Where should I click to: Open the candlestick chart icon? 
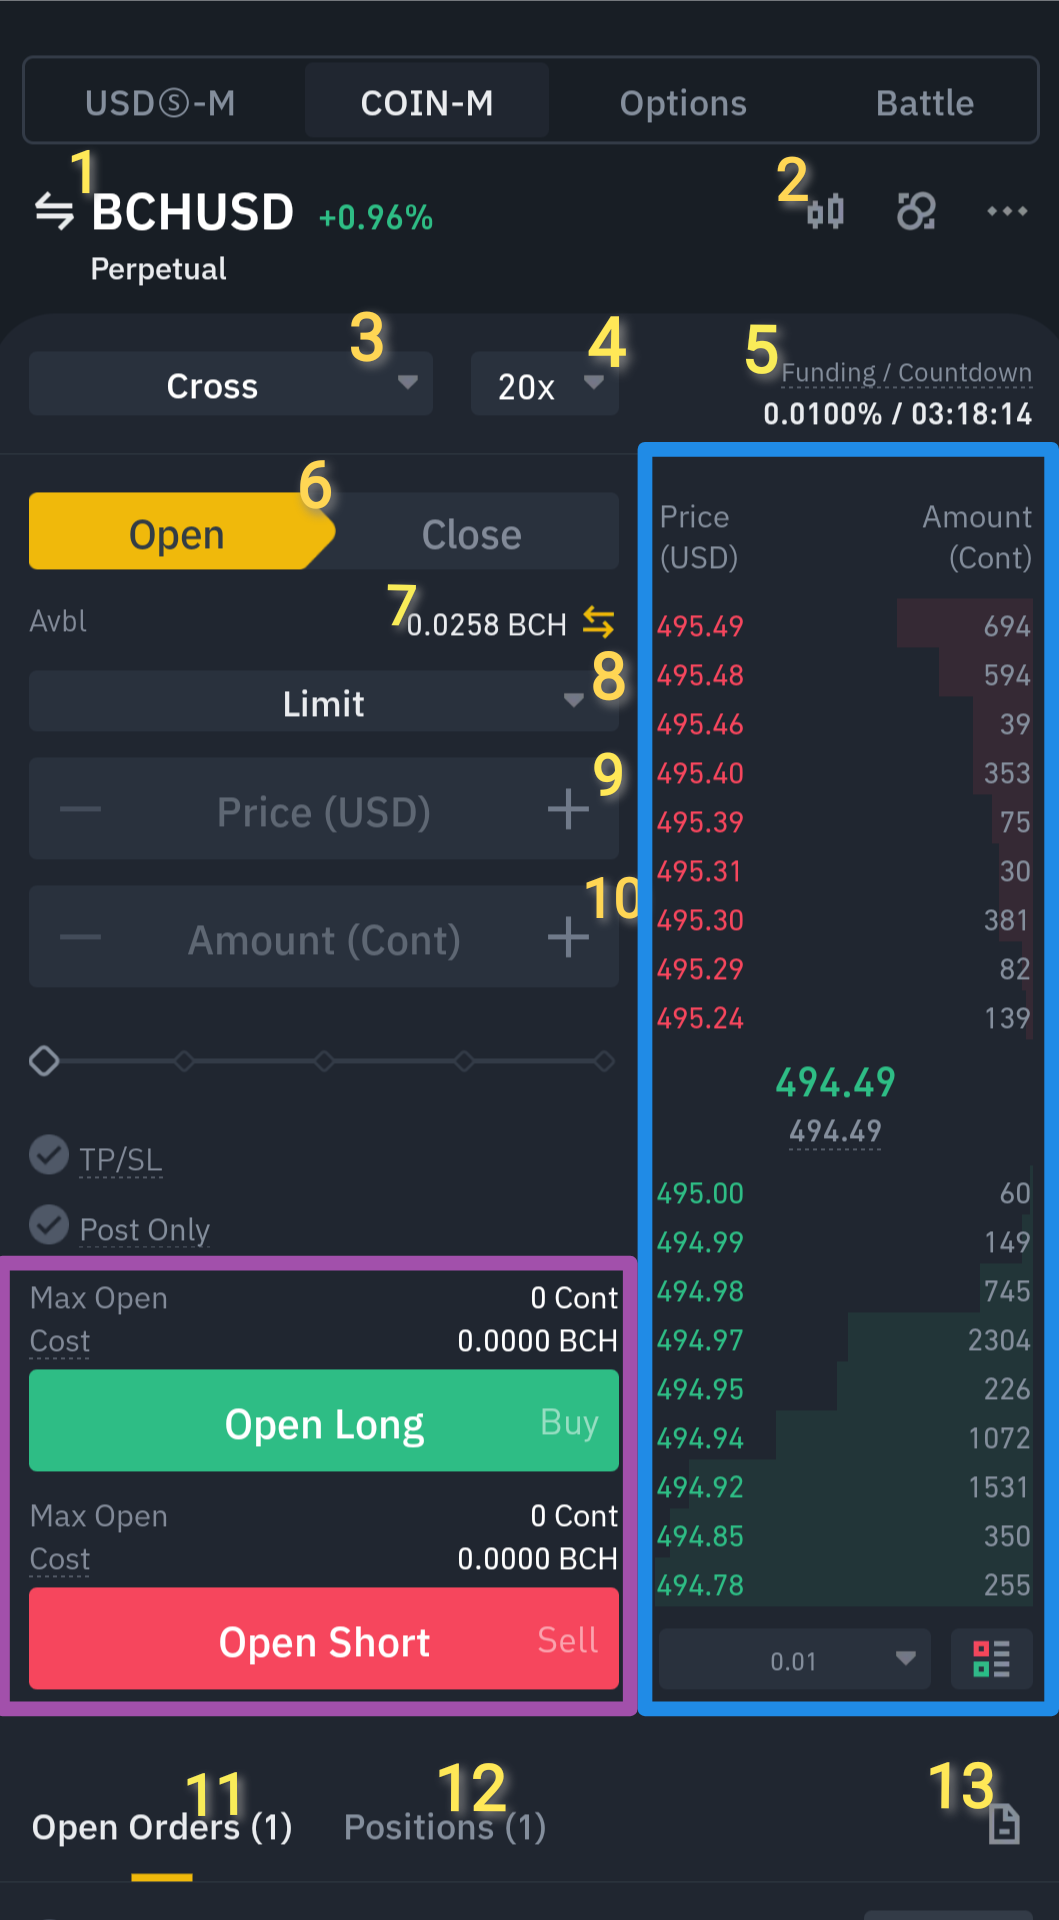(826, 212)
